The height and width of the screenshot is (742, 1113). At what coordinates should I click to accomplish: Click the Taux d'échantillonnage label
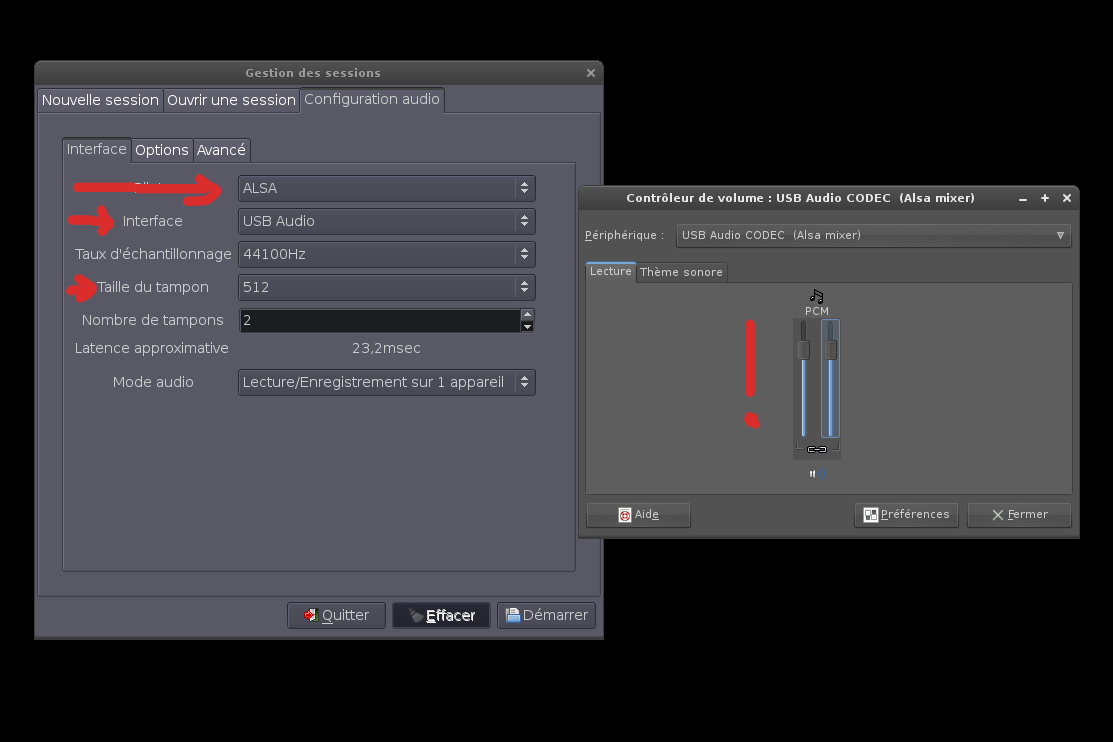tap(153, 254)
